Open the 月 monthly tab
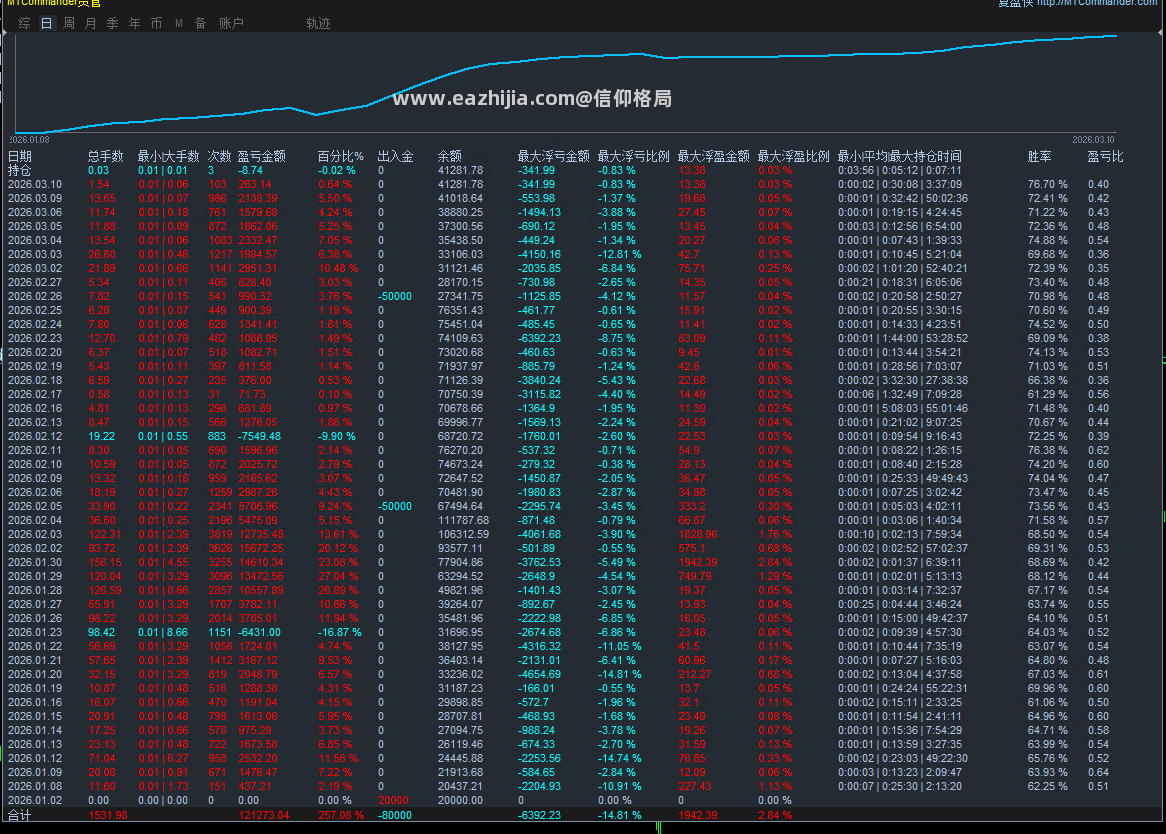The width and height of the screenshot is (1166, 834). pos(91,24)
